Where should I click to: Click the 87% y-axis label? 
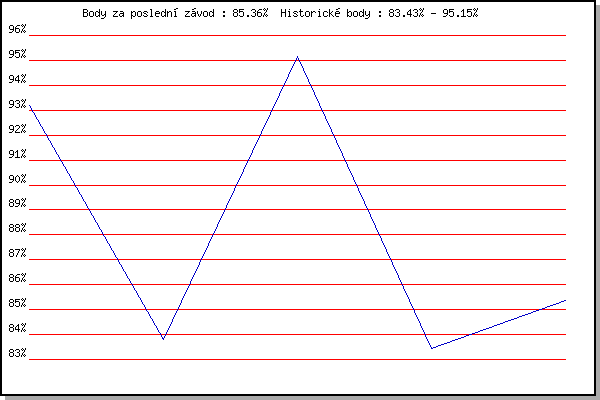(17, 254)
